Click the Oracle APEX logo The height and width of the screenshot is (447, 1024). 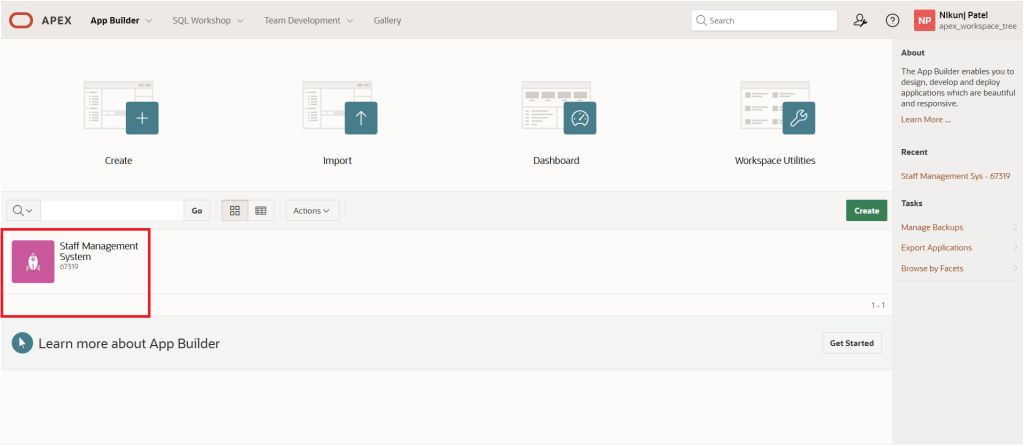click(x=40, y=20)
